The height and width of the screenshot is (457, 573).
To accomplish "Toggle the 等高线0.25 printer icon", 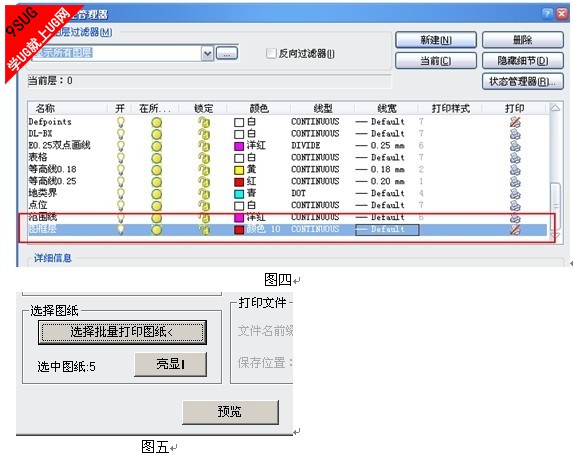I will pyautogui.click(x=515, y=182).
